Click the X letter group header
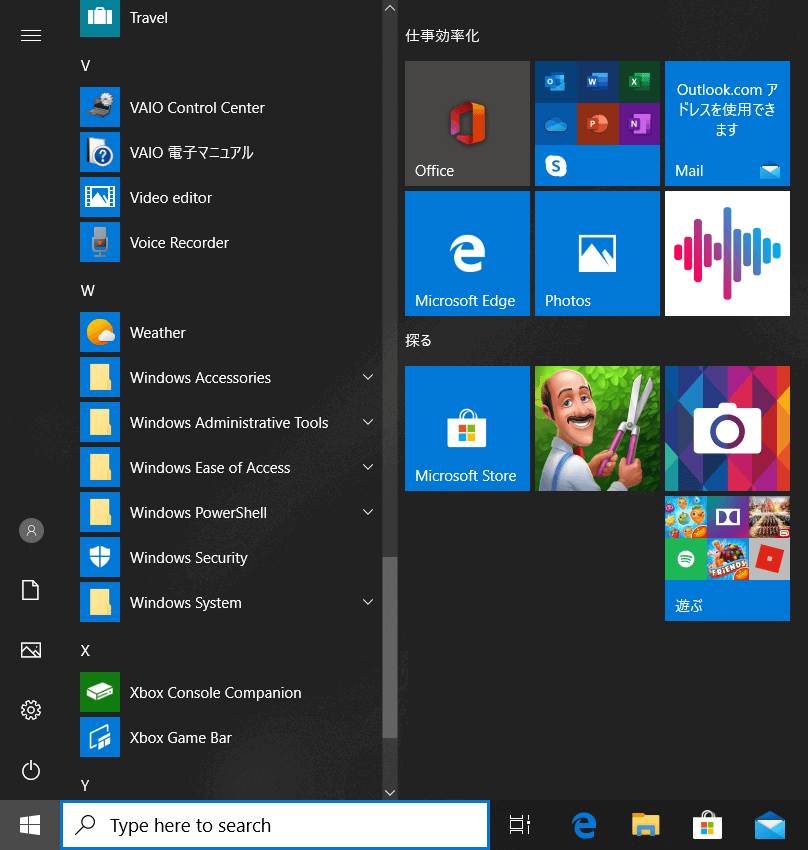The image size is (808, 850). click(85, 651)
